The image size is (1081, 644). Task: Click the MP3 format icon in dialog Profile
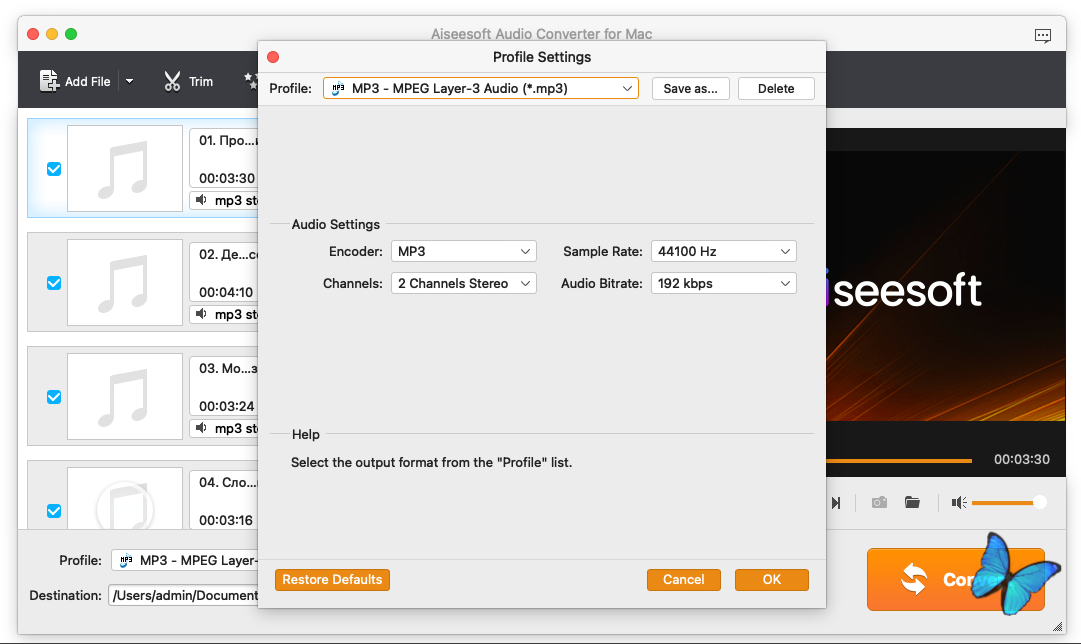click(x=338, y=88)
